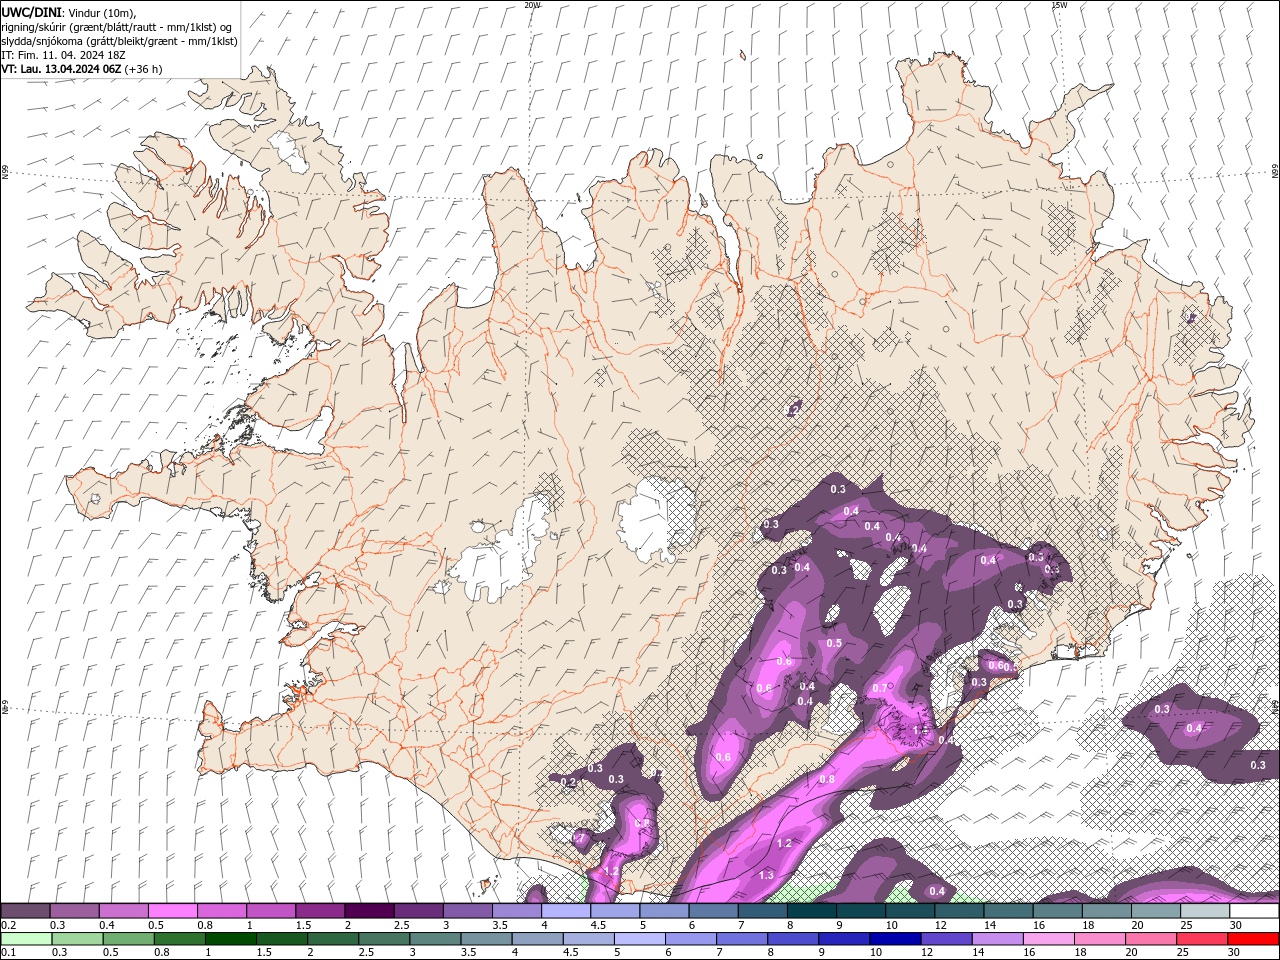Click the 'rigning/skúrir' legend description line
This screenshot has height=960, width=1280.
117,27
